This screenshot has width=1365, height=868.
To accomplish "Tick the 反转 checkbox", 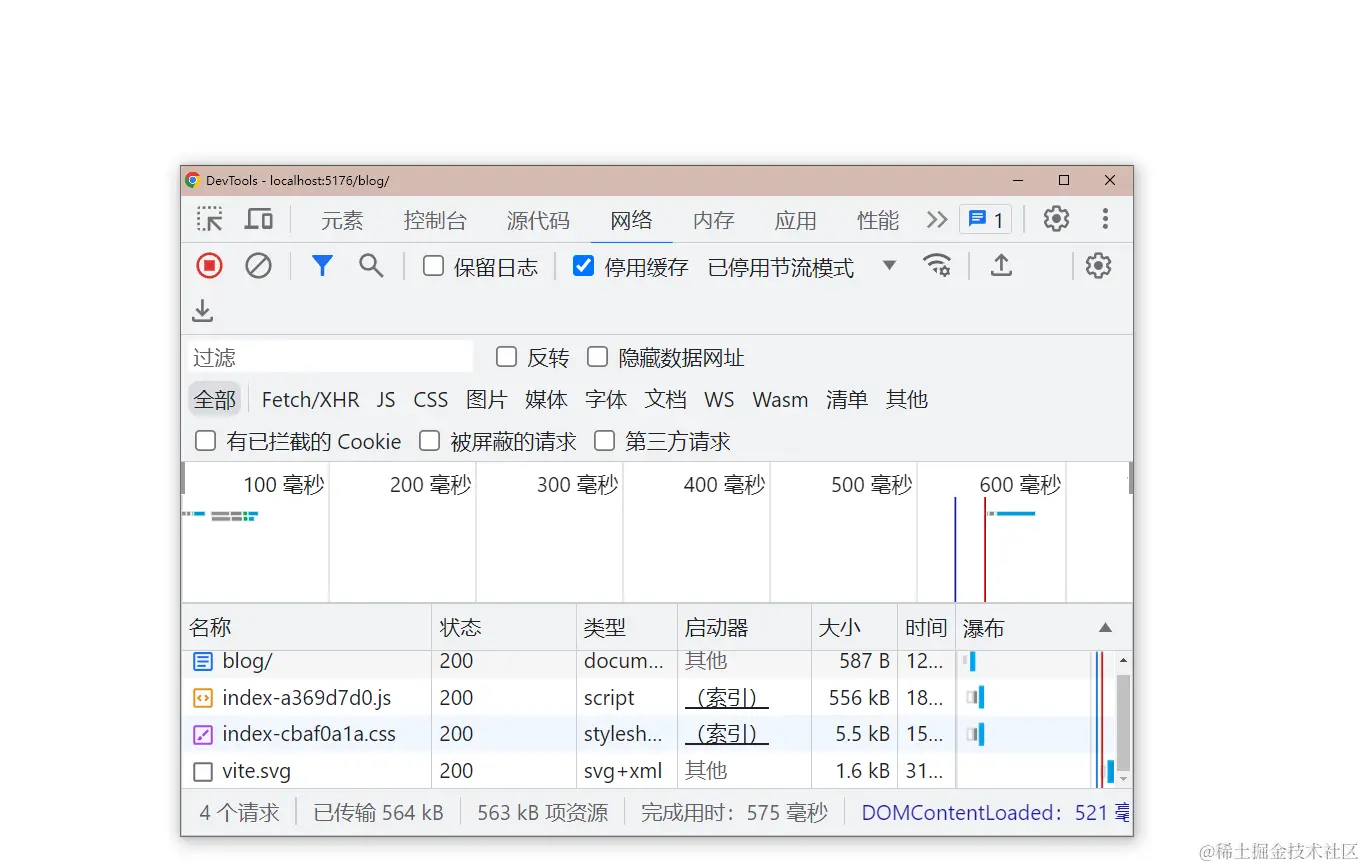I will pos(507,357).
